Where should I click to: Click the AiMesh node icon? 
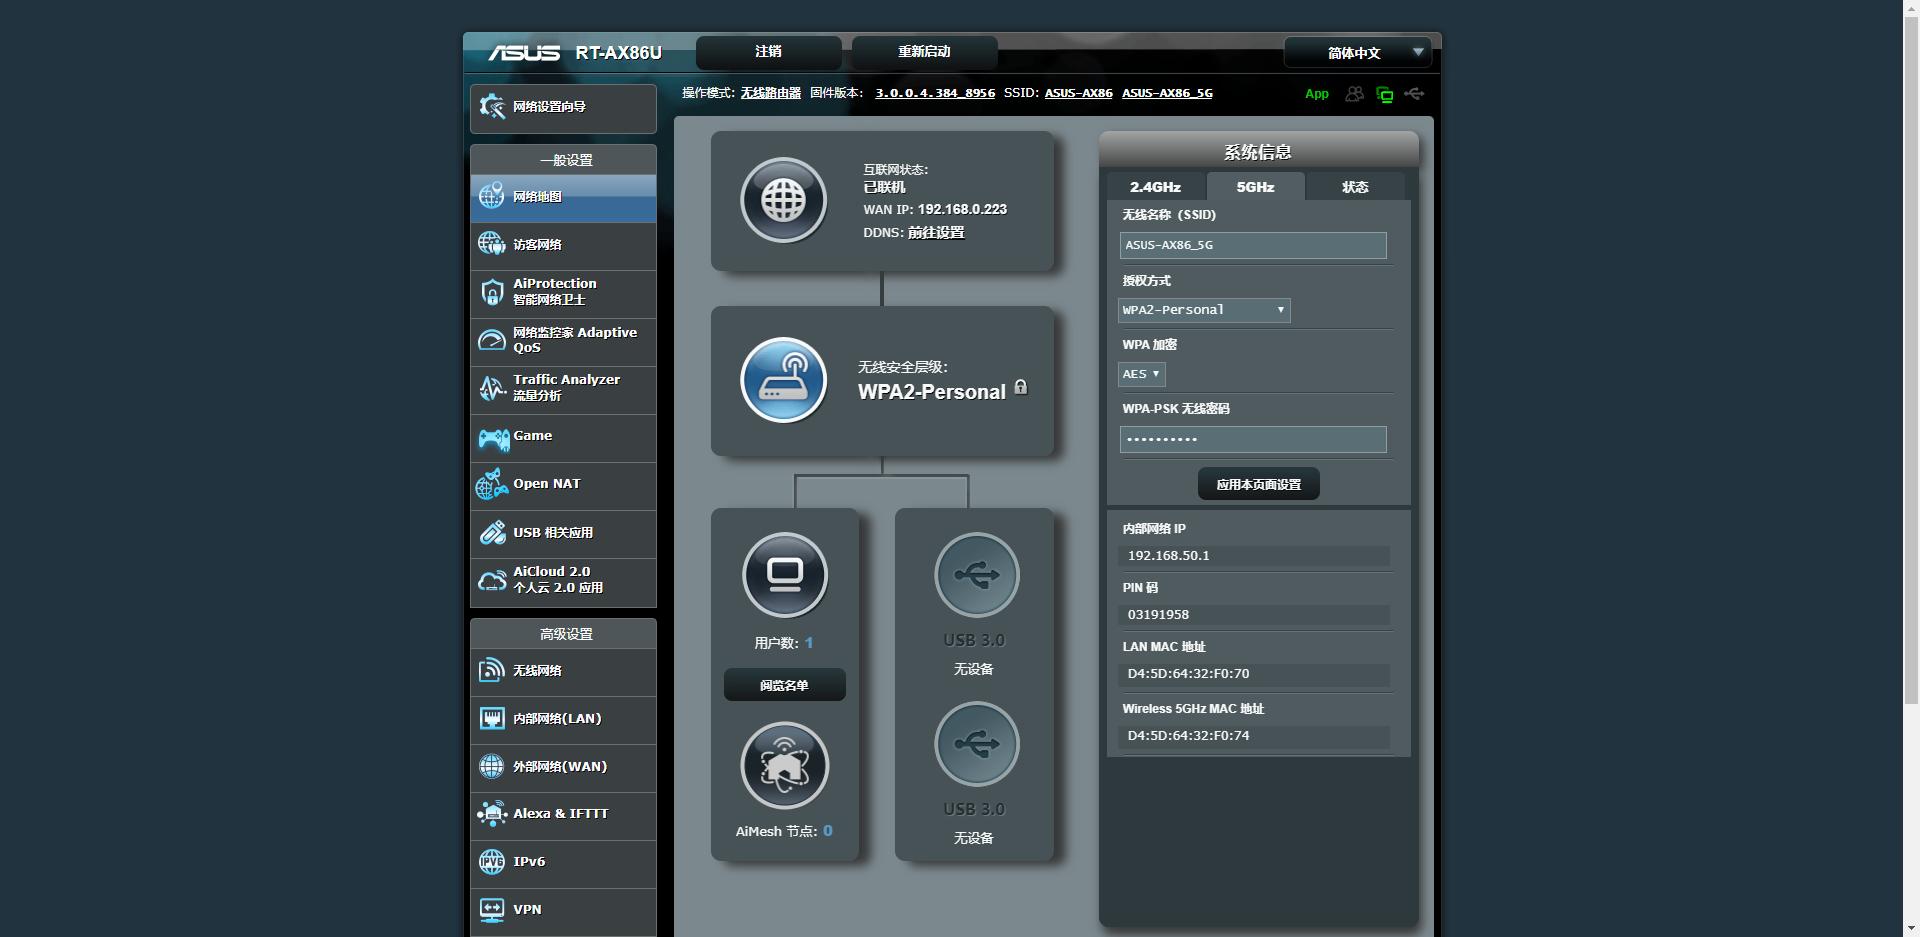click(x=784, y=765)
